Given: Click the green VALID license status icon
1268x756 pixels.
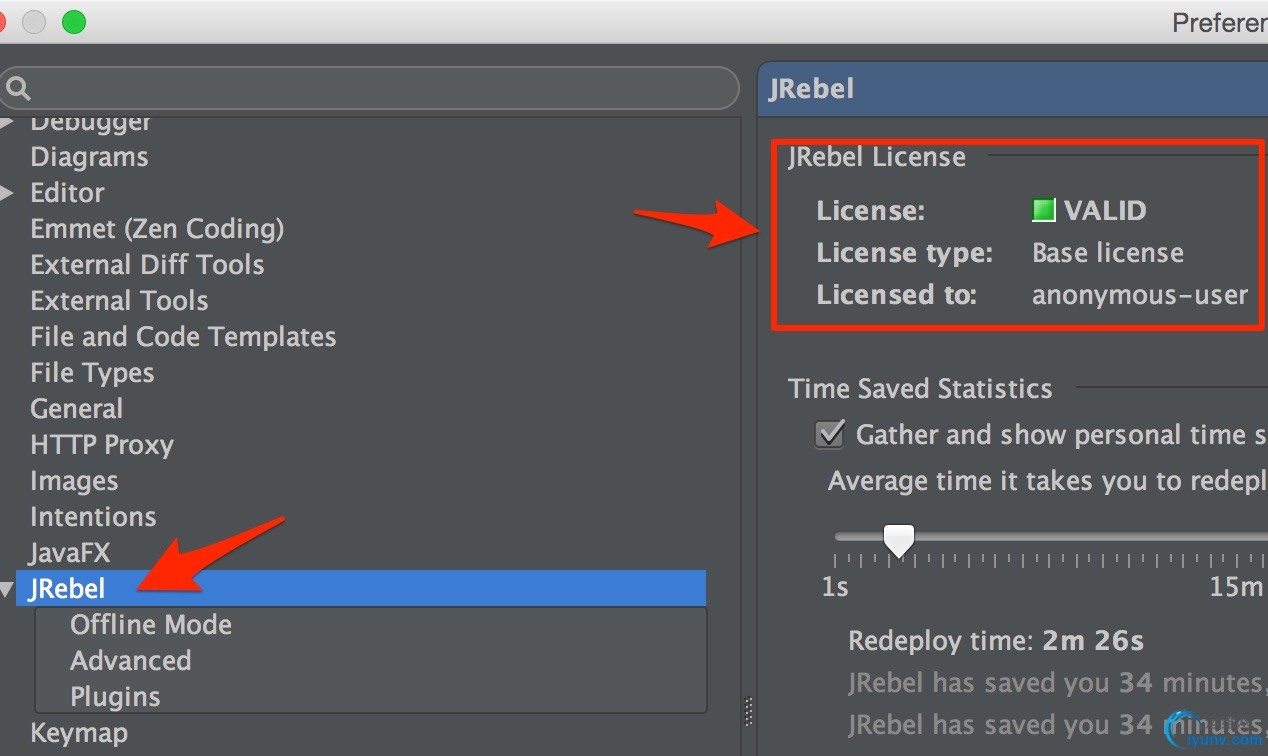Looking at the screenshot, I should (x=1044, y=210).
